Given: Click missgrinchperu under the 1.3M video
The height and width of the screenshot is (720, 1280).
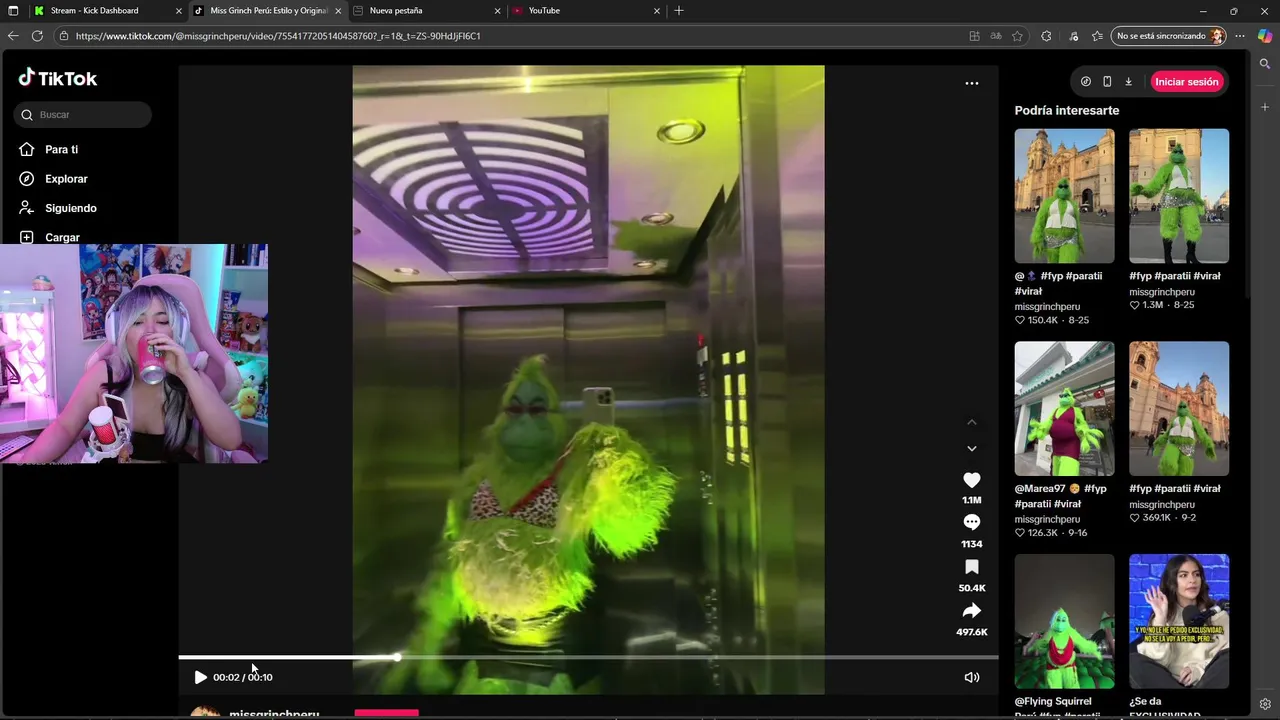Looking at the screenshot, I should tap(1162, 292).
